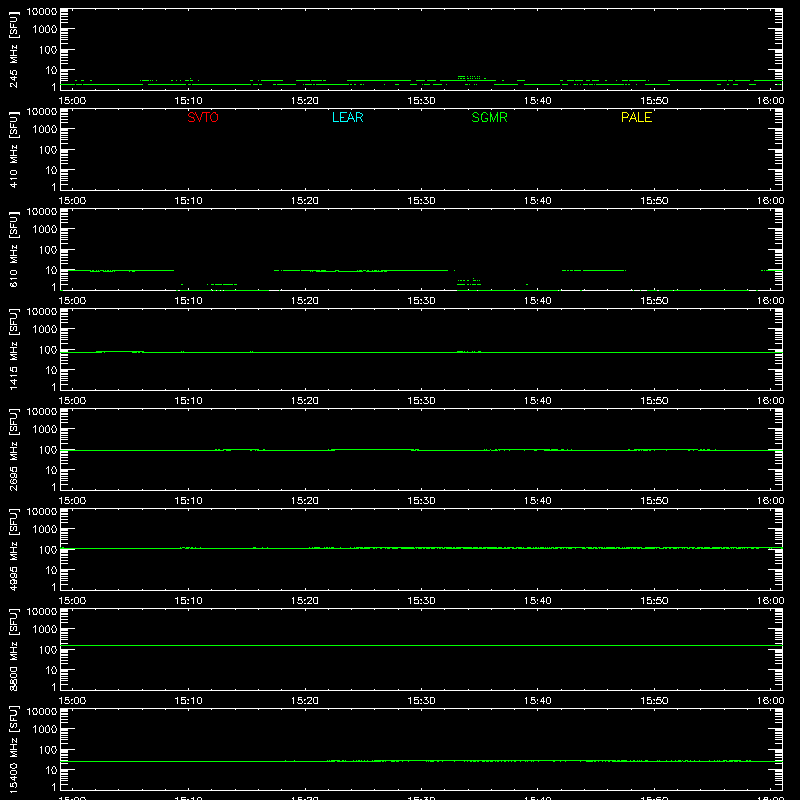Click 15:40 tick label below 245 MHz plot
This screenshot has height=800, width=800.
click(538, 101)
